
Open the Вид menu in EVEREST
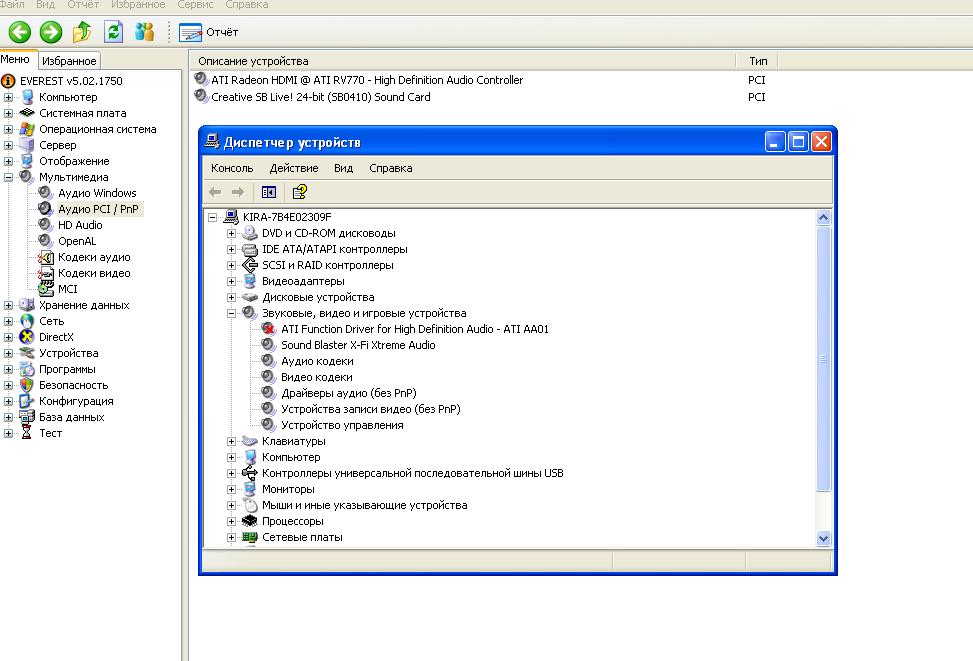pyautogui.click(x=45, y=4)
